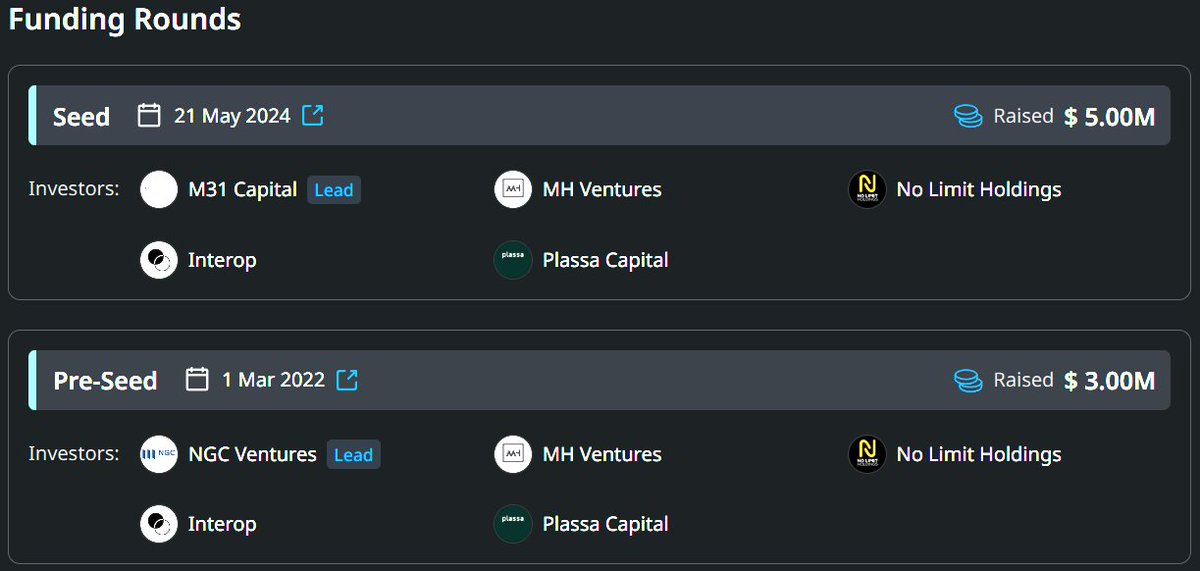
Task: Click the coins icon beside Raised $ 5.00M
Action: pos(968,116)
